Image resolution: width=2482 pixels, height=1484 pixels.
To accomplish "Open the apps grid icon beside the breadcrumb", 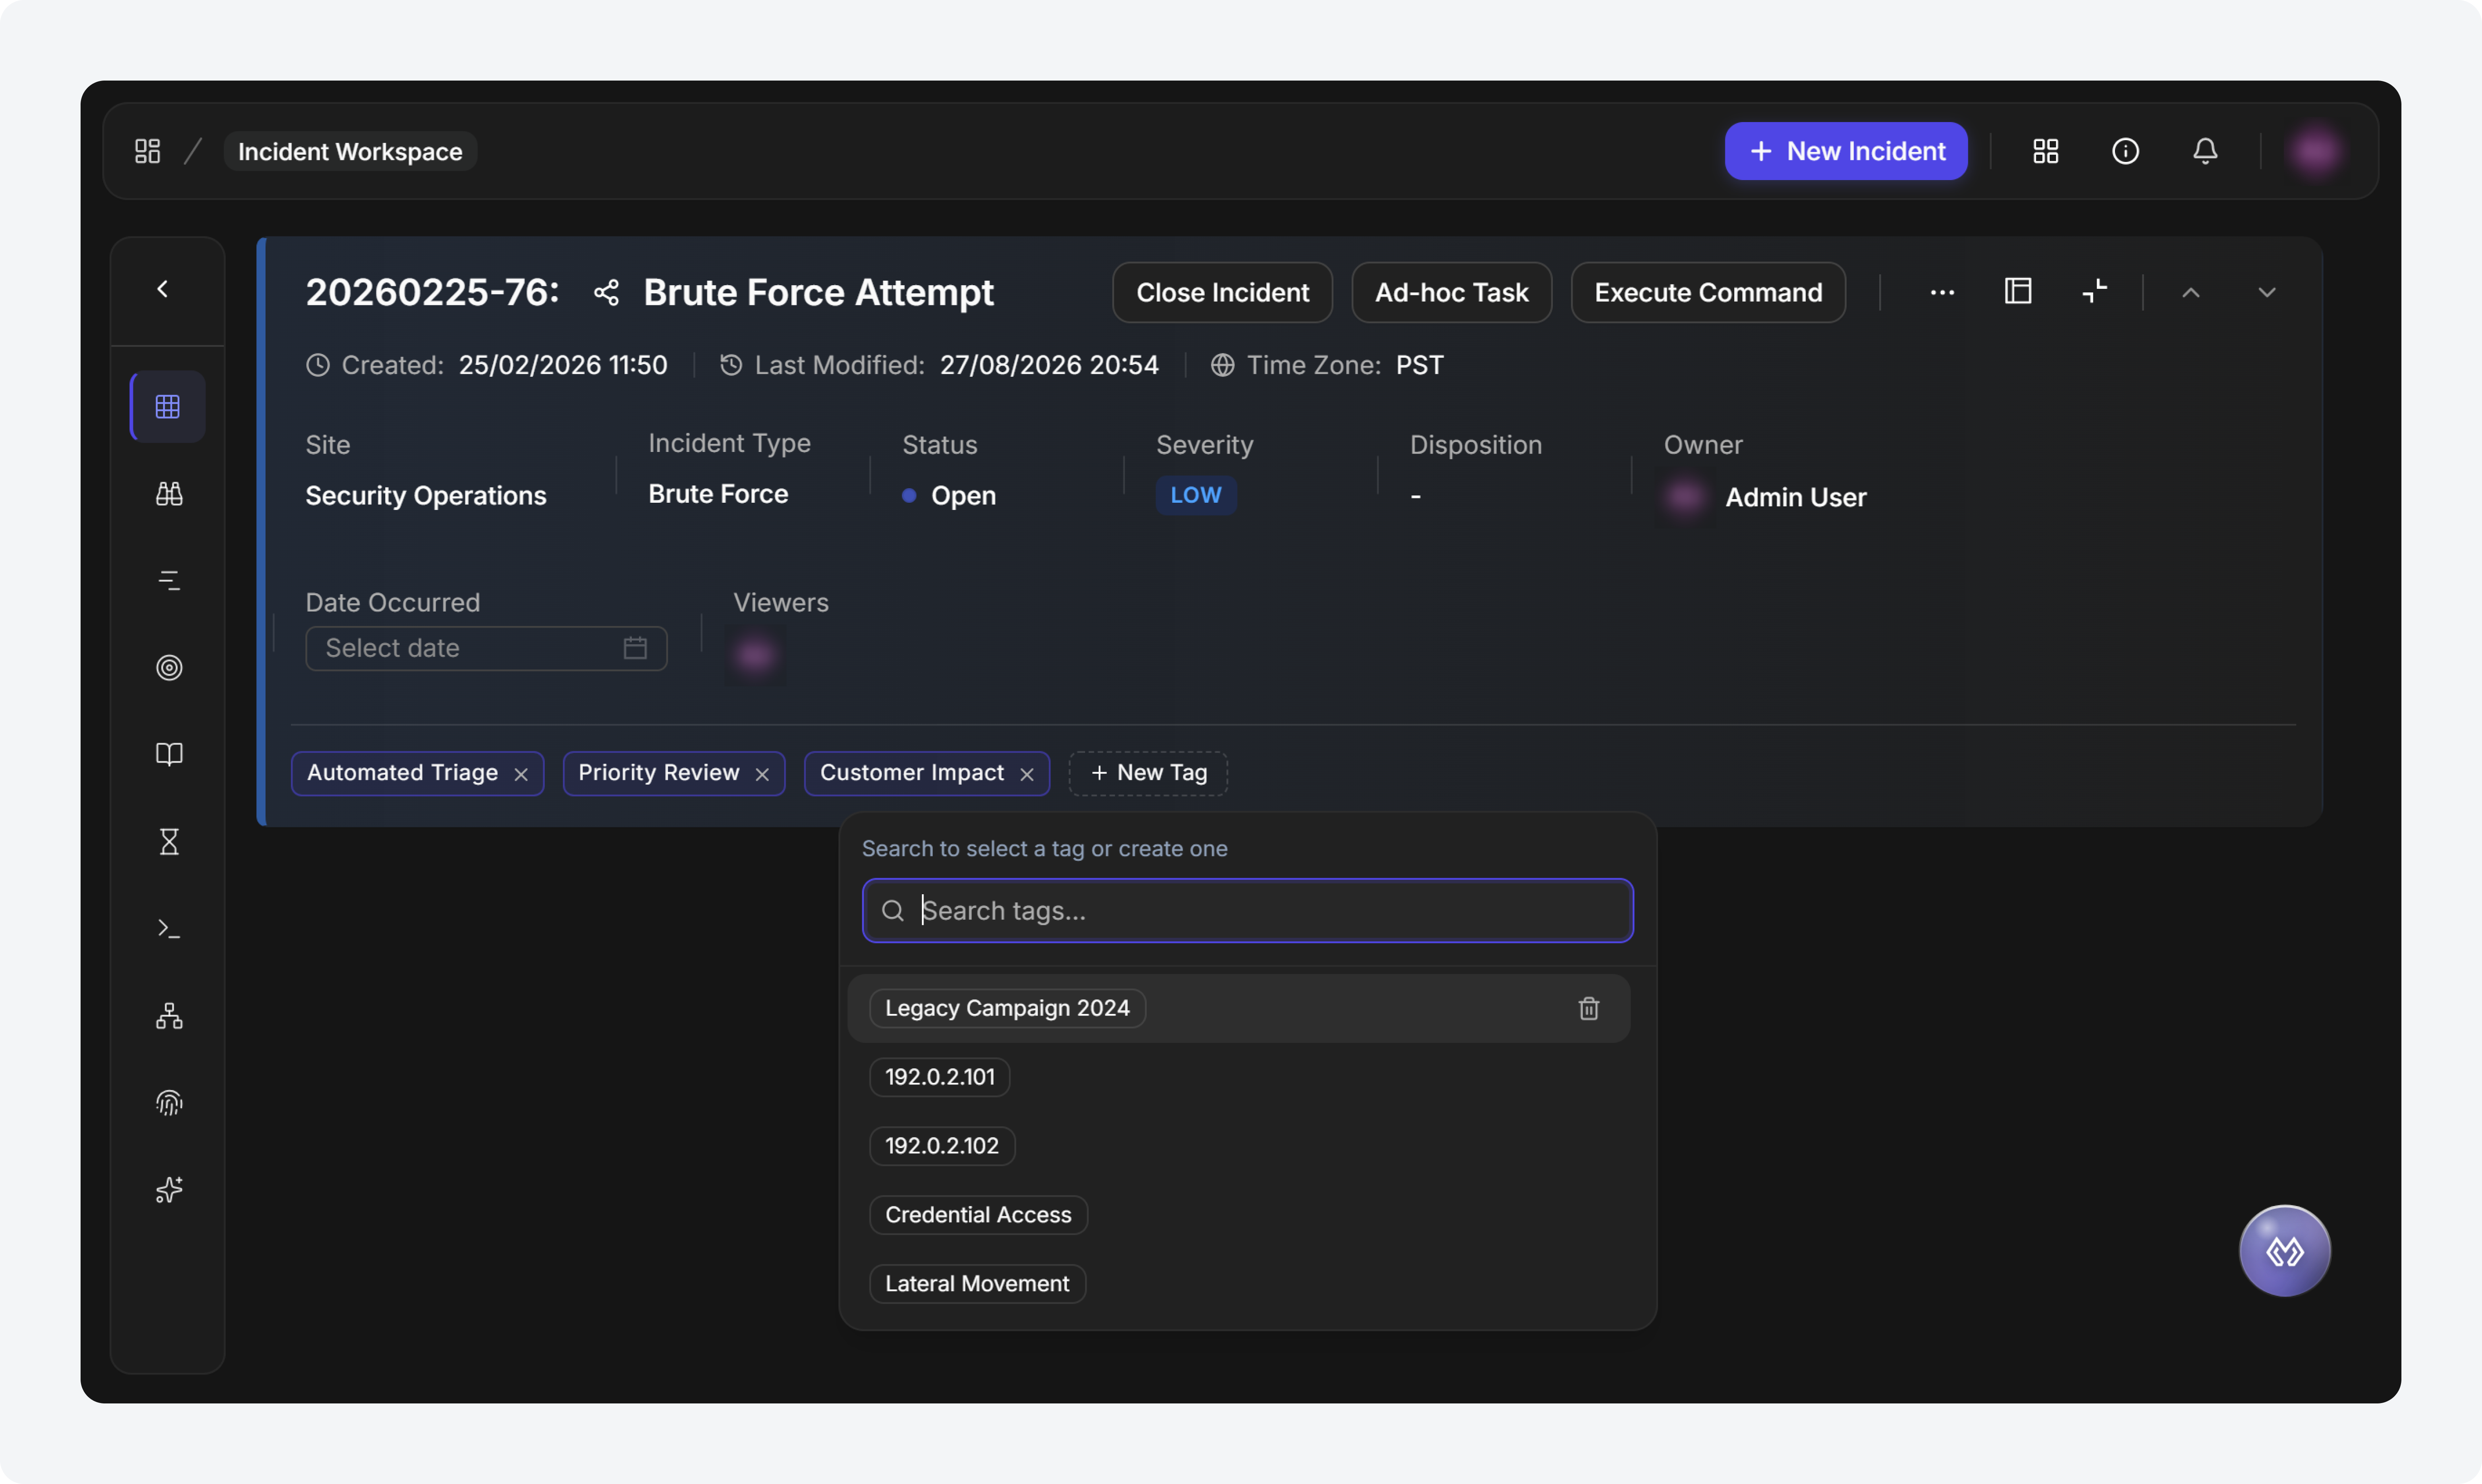I will (148, 151).
